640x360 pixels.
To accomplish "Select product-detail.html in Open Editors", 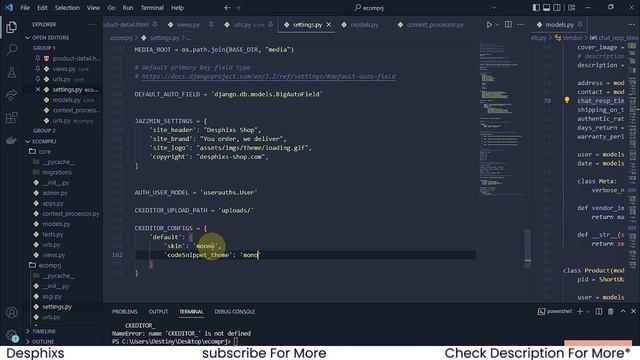I will coord(76,58).
